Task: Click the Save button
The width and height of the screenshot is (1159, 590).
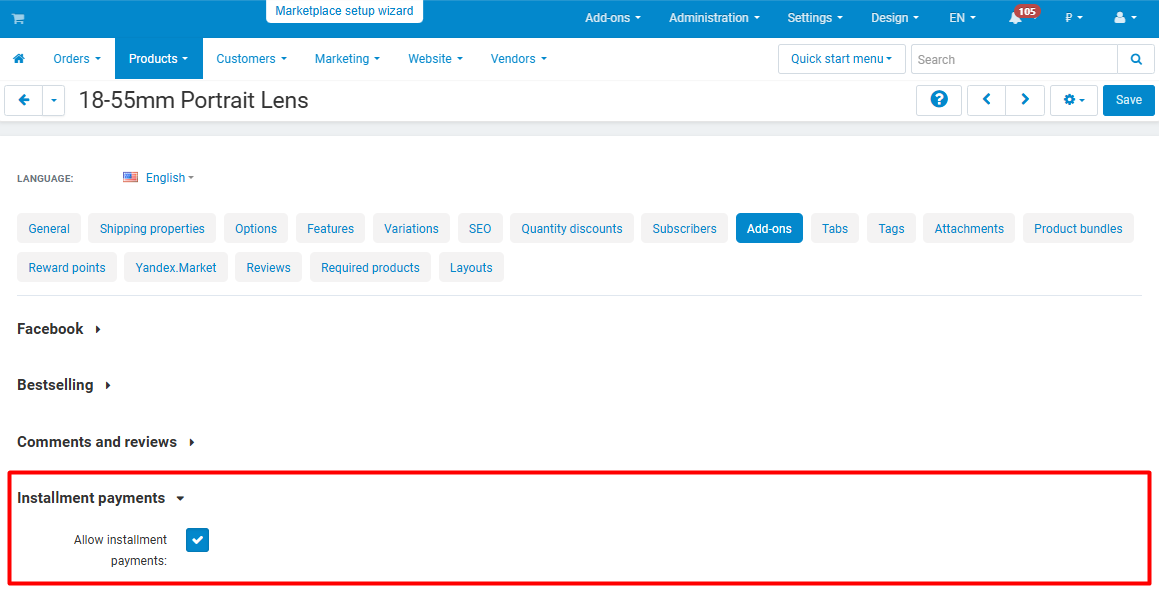Action: [1129, 100]
